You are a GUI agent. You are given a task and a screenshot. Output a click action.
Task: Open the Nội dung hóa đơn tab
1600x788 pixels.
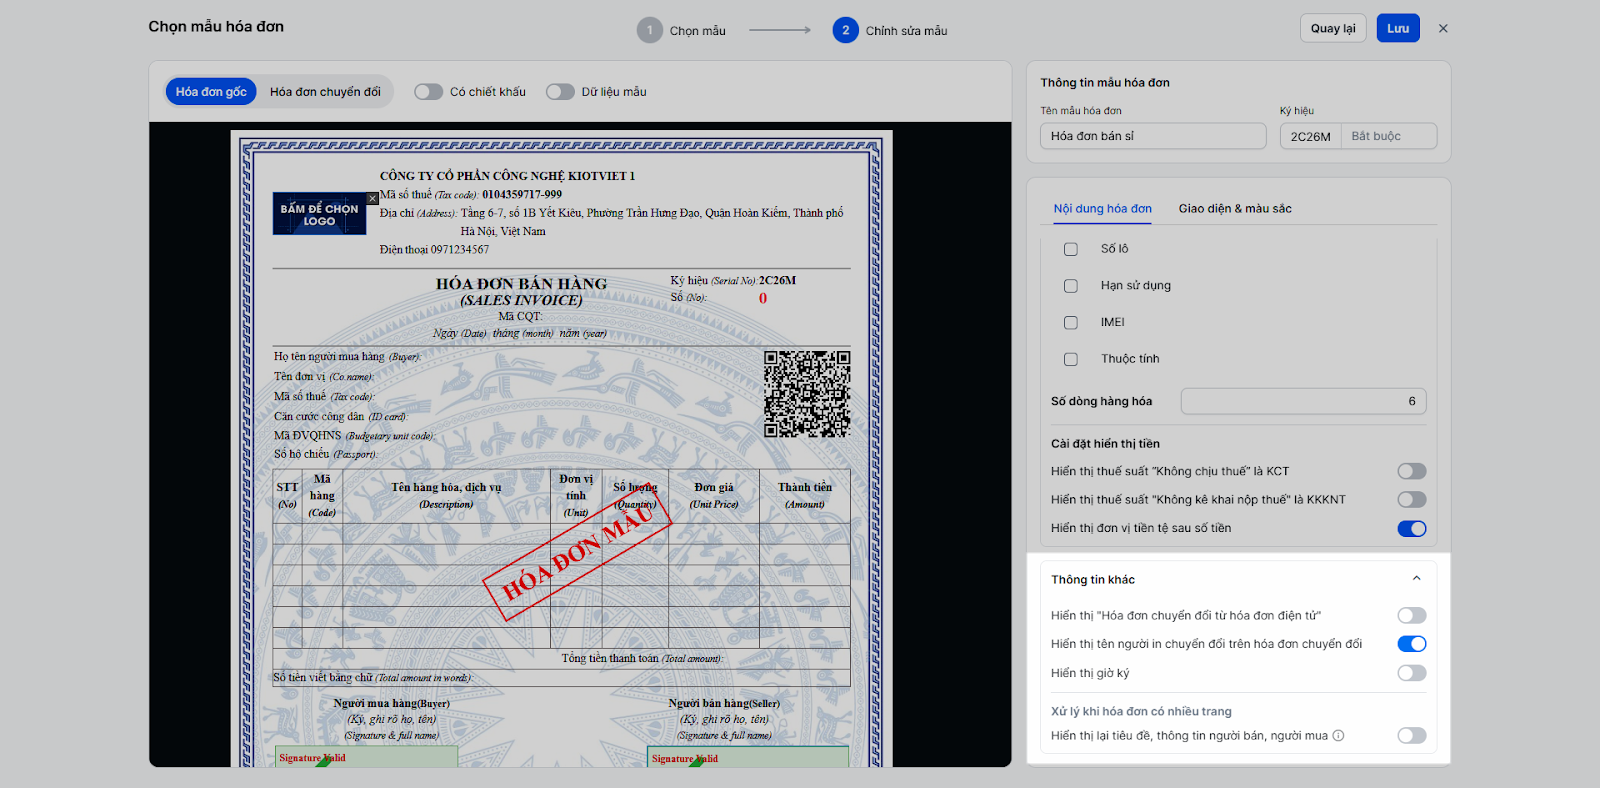(1102, 209)
